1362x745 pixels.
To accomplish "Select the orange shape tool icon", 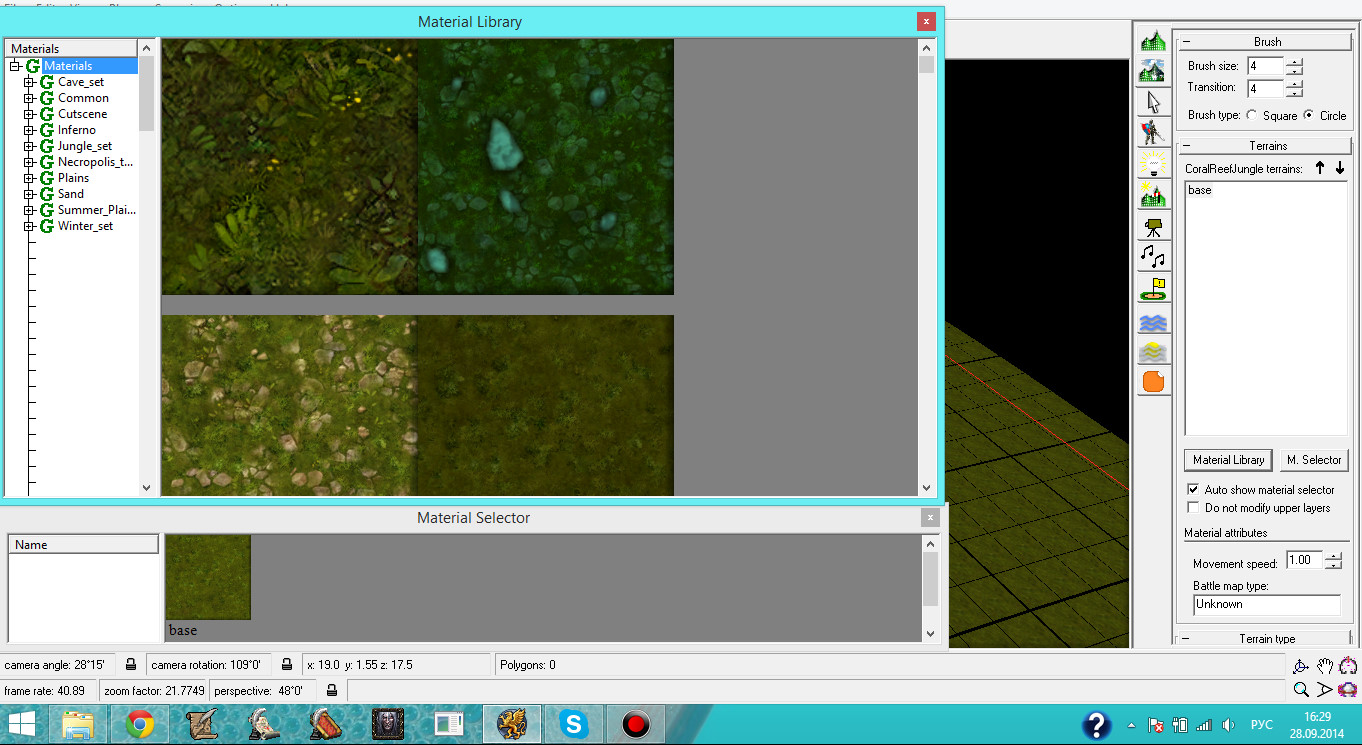I will click(1154, 381).
